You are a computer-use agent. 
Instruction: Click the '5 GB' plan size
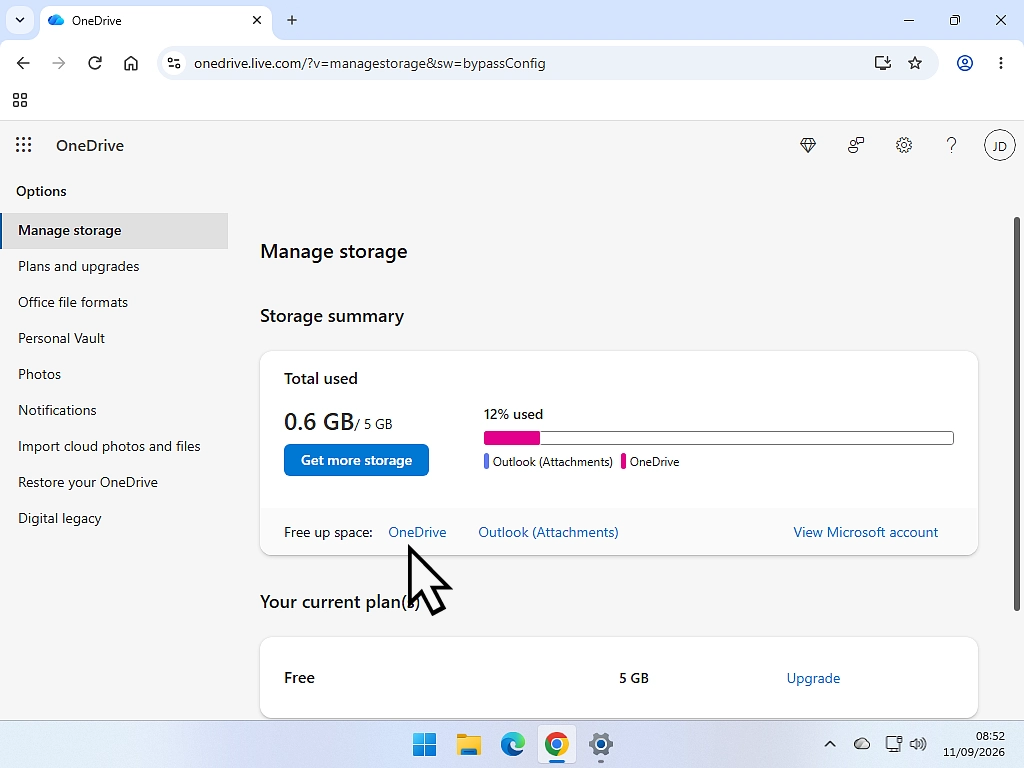click(633, 678)
